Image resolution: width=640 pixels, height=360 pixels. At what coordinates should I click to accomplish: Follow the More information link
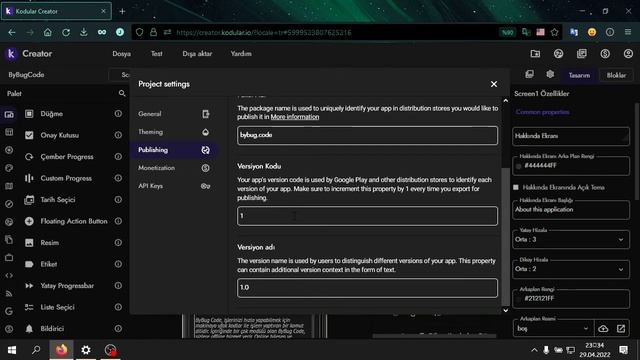coord(295,117)
